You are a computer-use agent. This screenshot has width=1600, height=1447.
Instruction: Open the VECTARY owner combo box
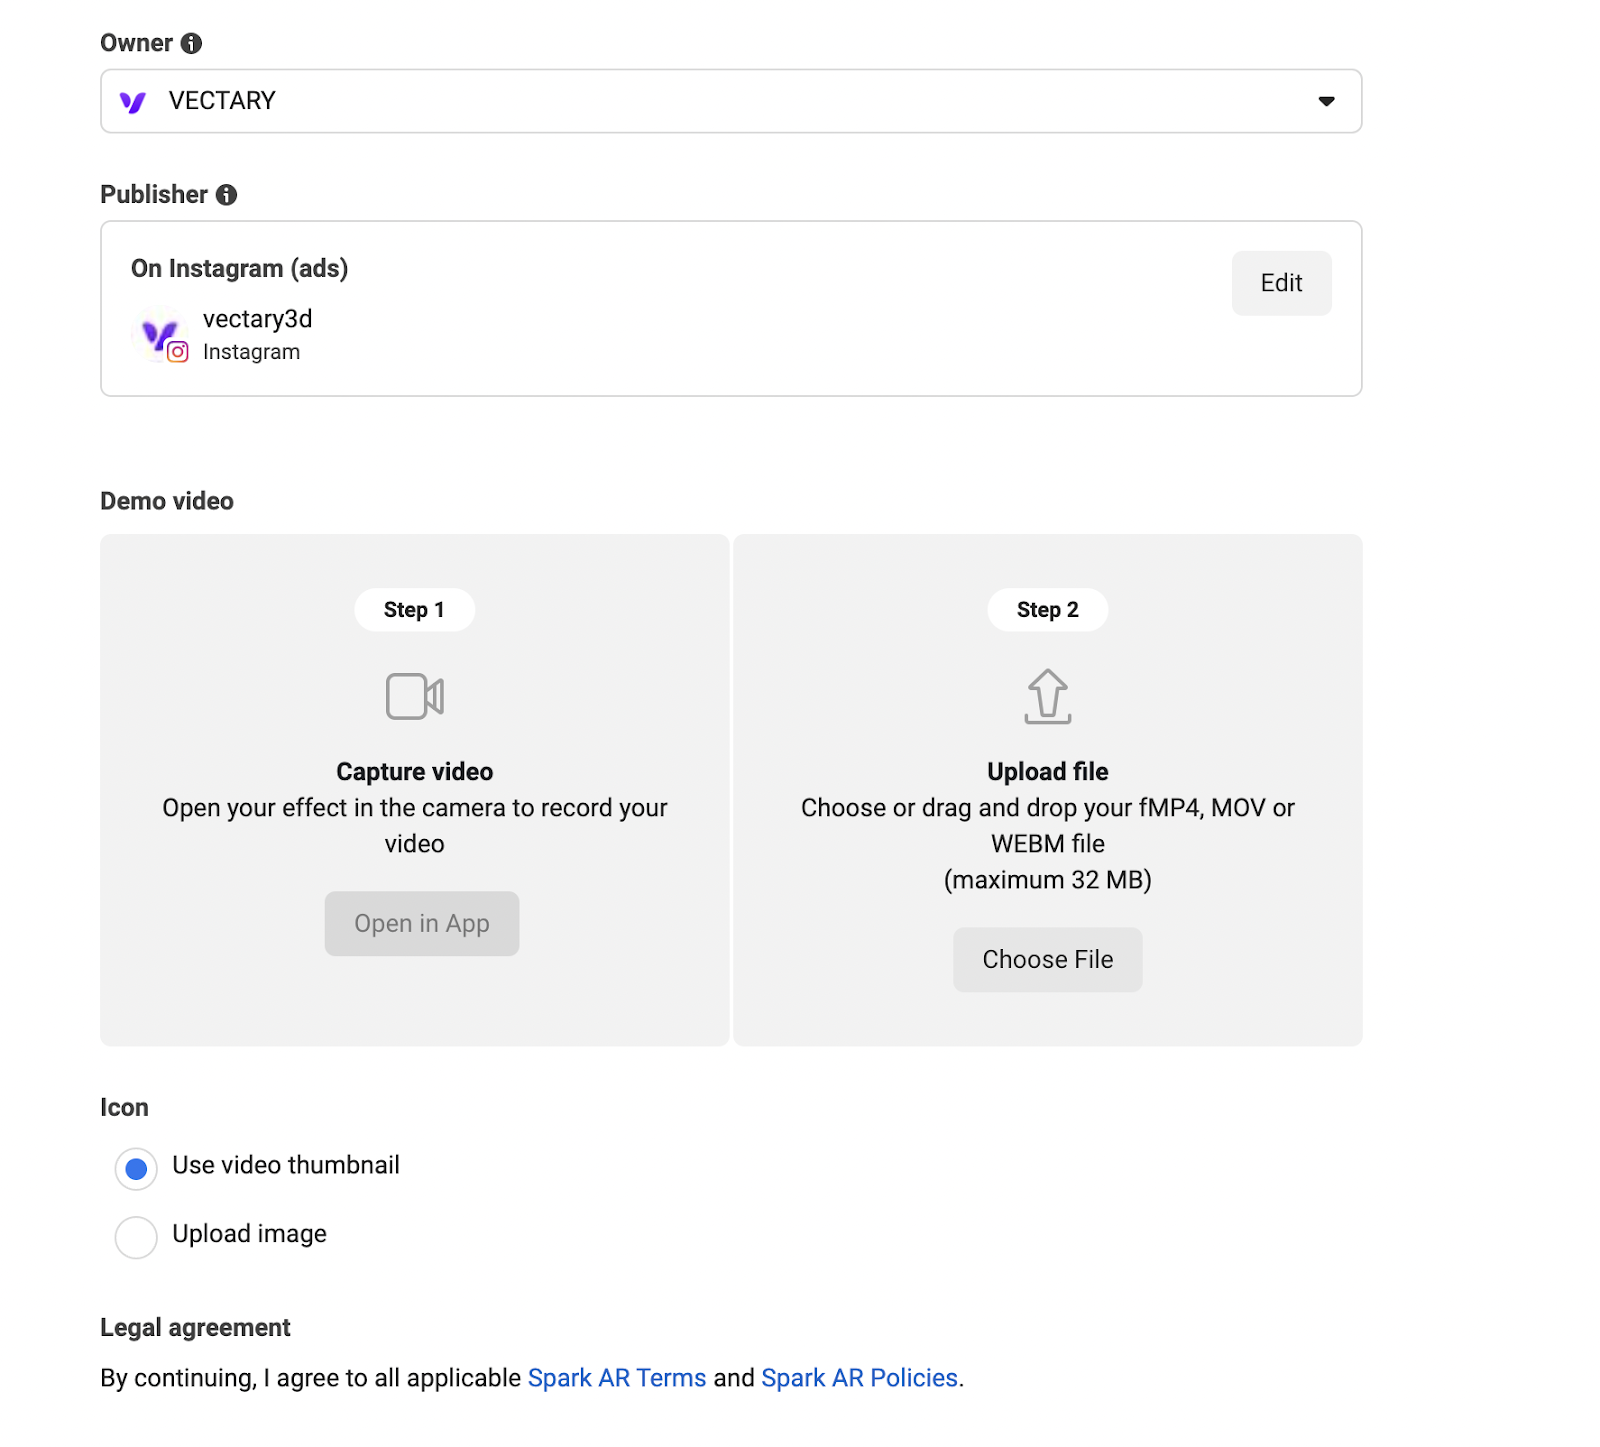[730, 101]
